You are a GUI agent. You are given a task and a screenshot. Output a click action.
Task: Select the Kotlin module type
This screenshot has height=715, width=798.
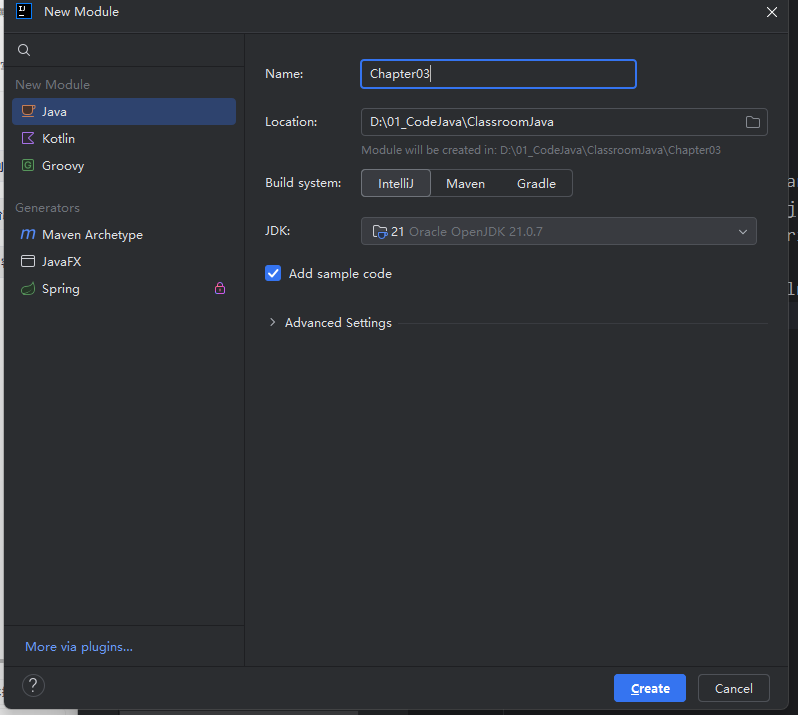(124, 138)
